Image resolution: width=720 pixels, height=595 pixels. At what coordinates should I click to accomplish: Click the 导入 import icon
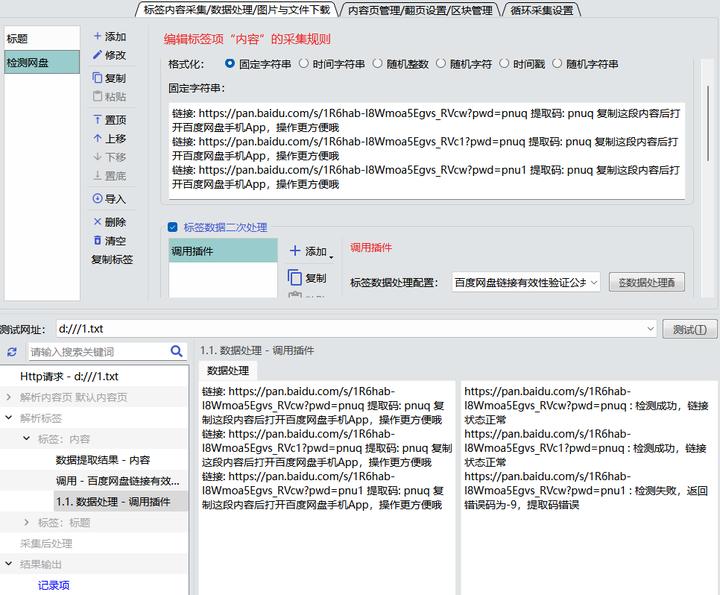point(97,198)
